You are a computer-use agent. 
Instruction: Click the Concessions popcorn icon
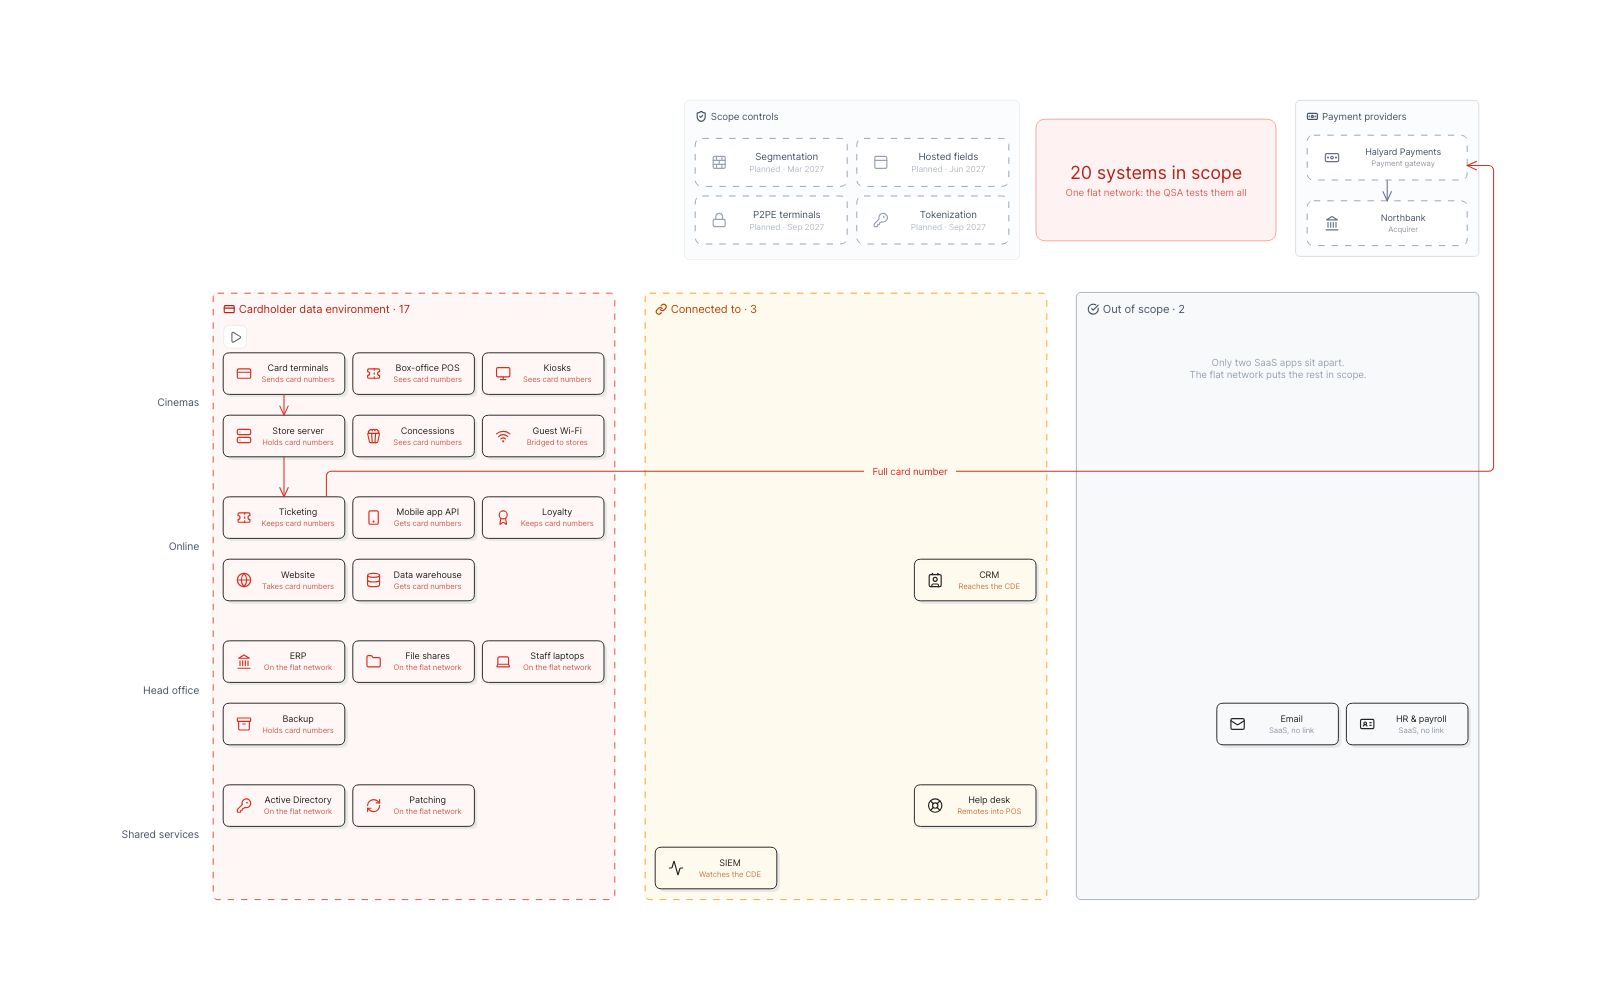(374, 436)
